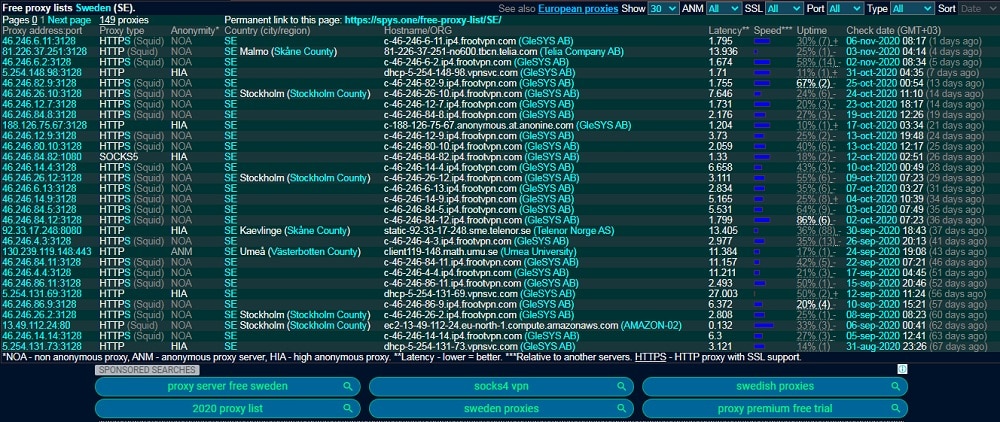1000x422 pixels.
Task: Click Telenor Norge AS organization link
Action: [x=572, y=231]
